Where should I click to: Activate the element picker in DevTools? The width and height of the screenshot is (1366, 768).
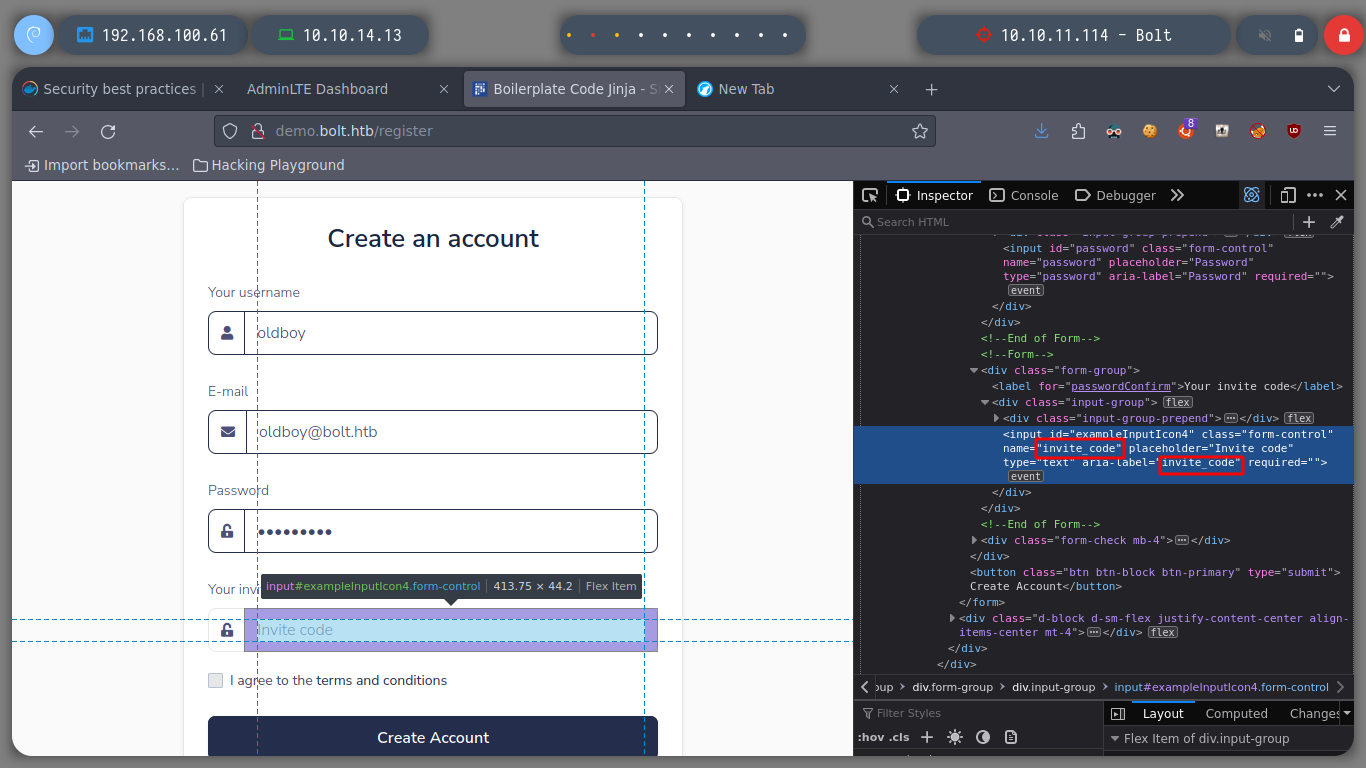tap(870, 195)
